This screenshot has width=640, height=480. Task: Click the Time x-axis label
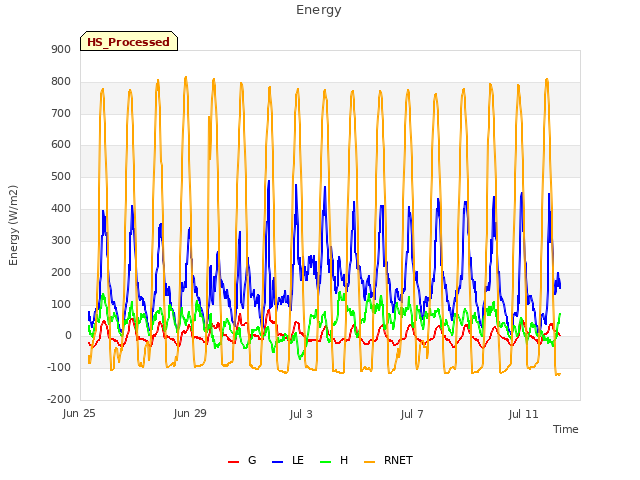[566, 429]
